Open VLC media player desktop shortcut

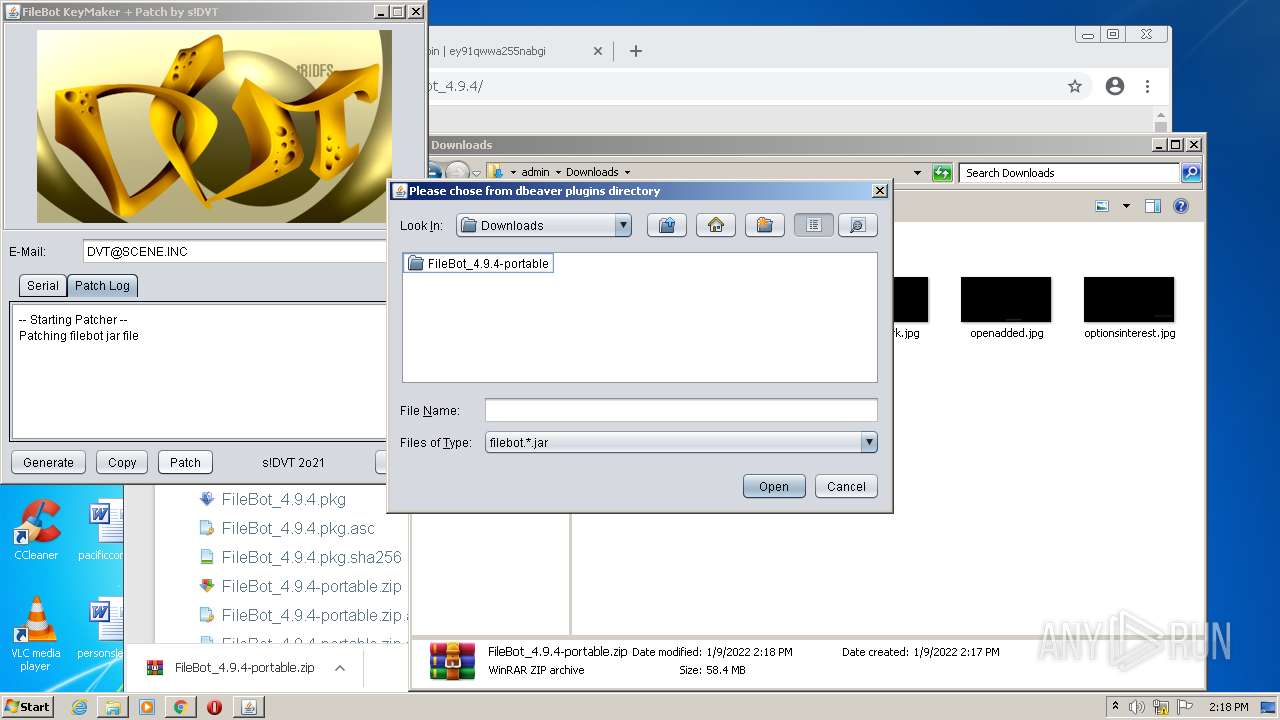(x=36, y=634)
